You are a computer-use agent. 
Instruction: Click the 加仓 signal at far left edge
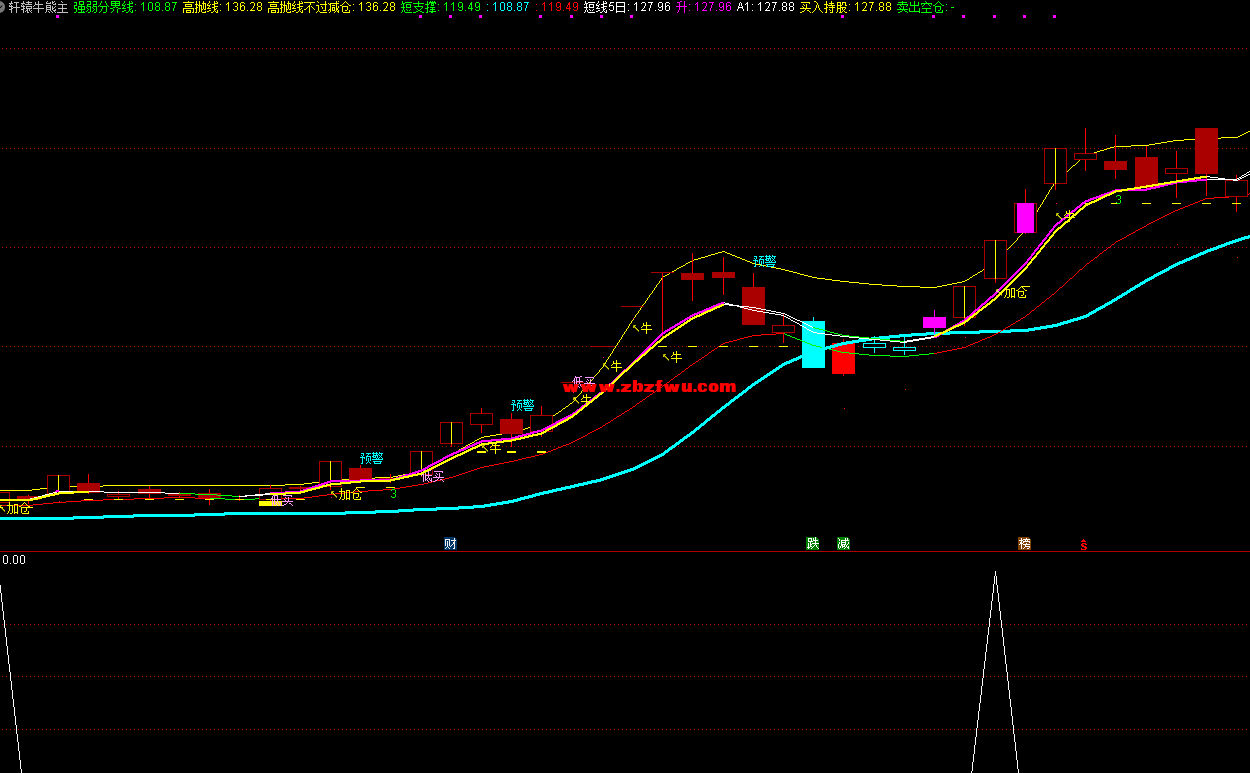tap(18, 508)
